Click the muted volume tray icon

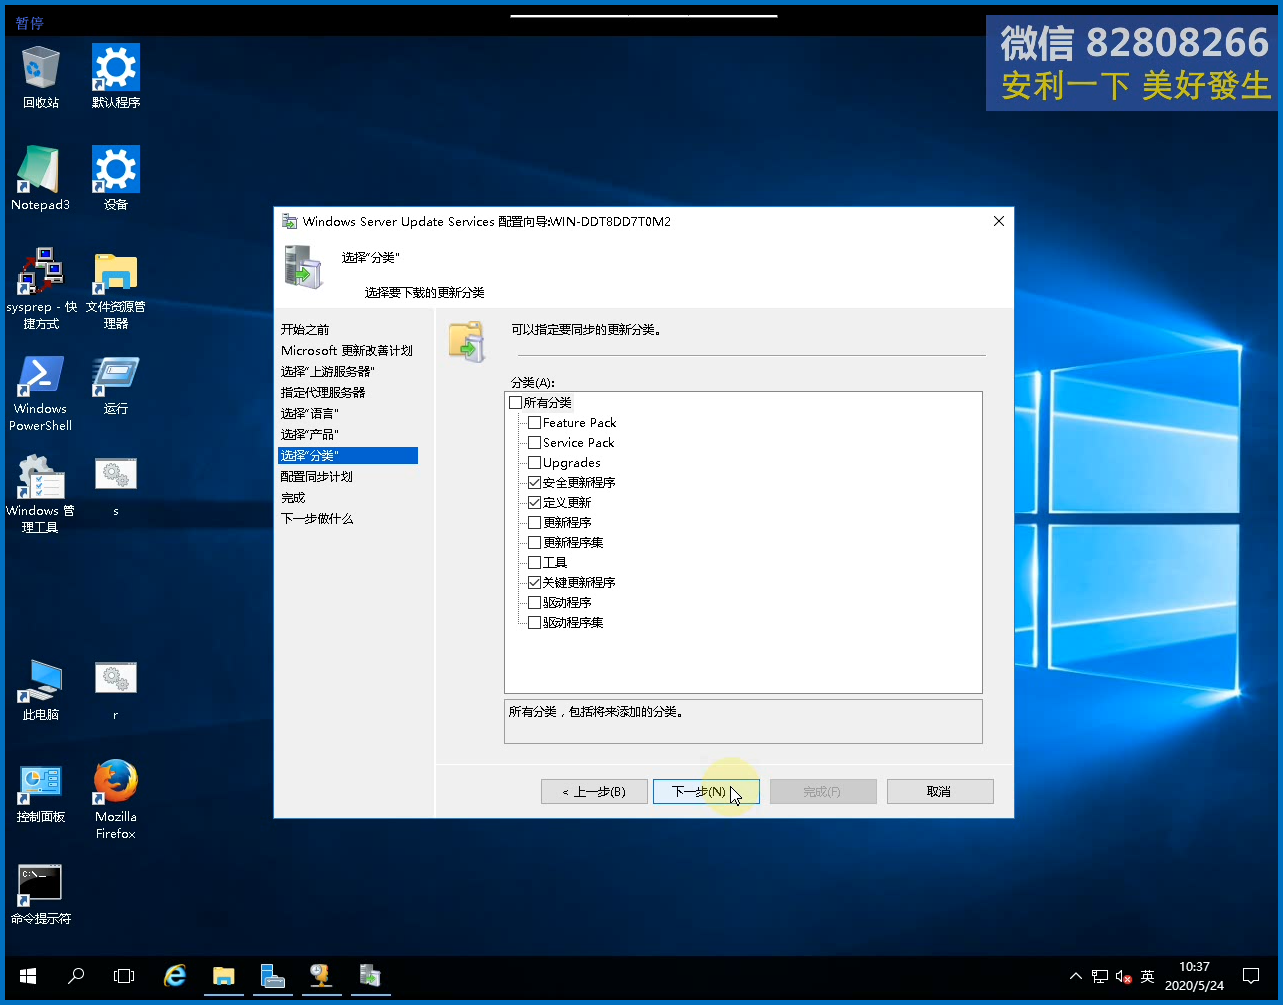click(x=1124, y=976)
